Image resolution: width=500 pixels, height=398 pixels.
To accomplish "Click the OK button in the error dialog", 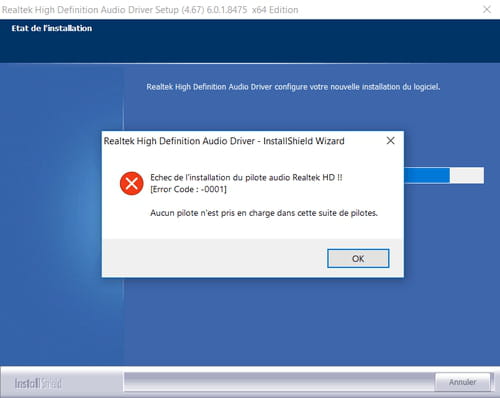I will (358, 258).
